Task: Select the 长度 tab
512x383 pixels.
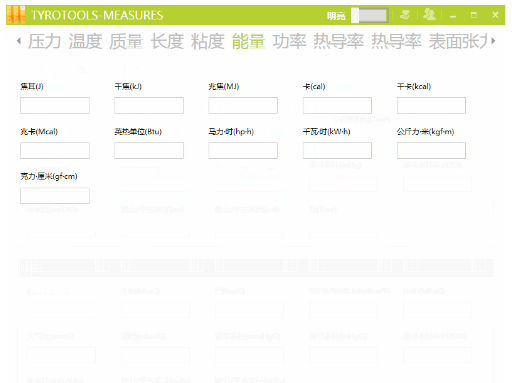Action: tap(167, 42)
